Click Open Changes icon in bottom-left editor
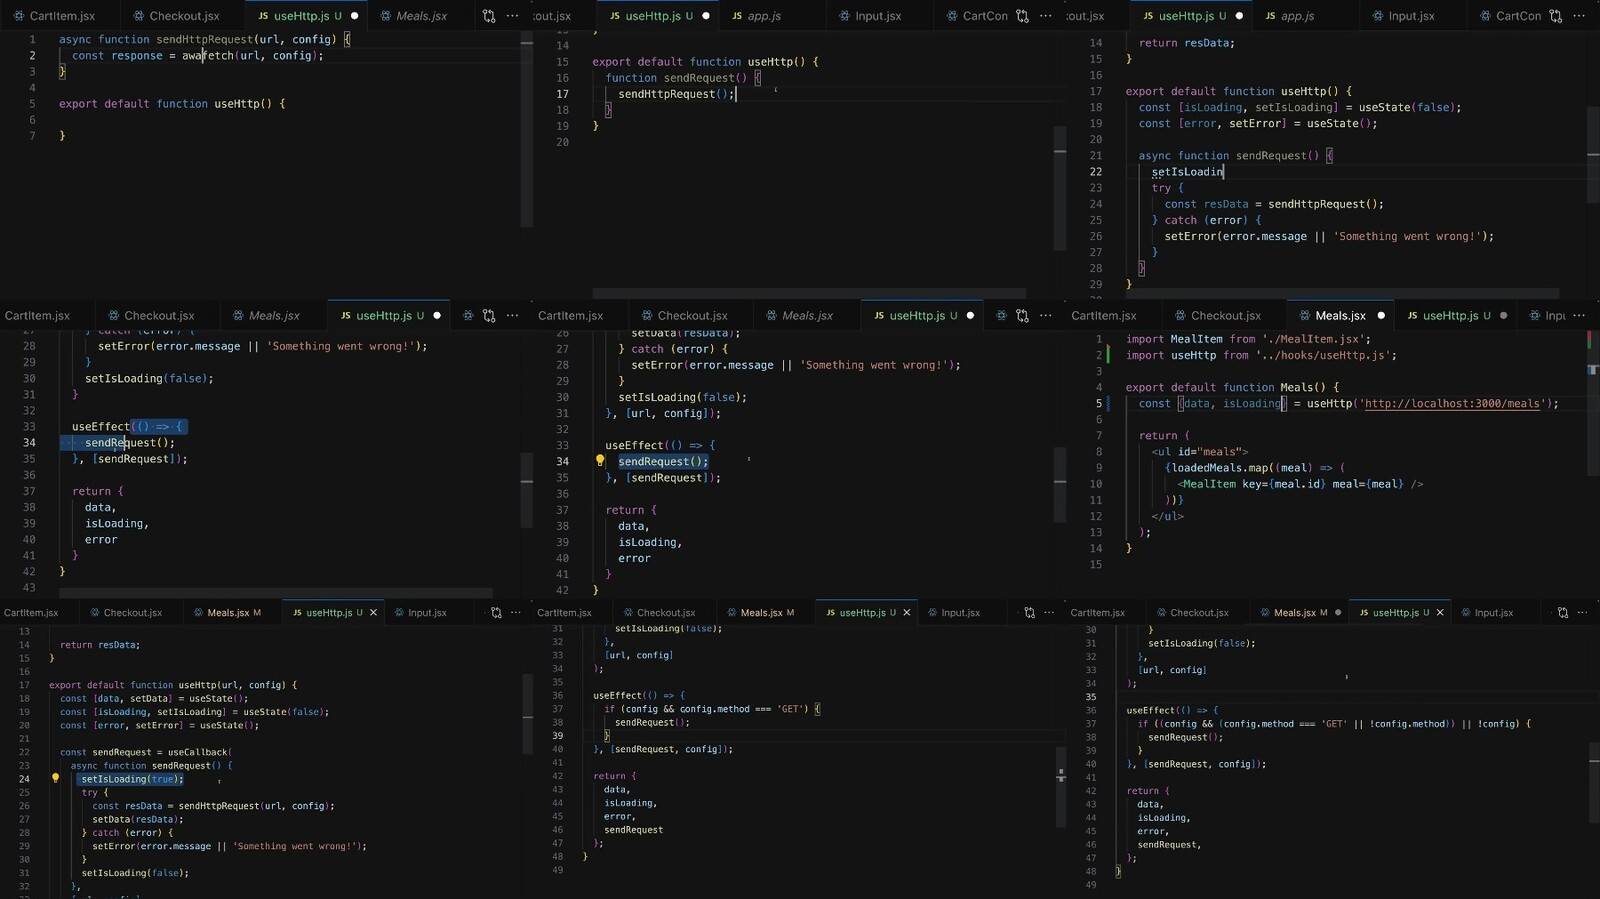This screenshot has height=899, width=1600. coord(496,613)
